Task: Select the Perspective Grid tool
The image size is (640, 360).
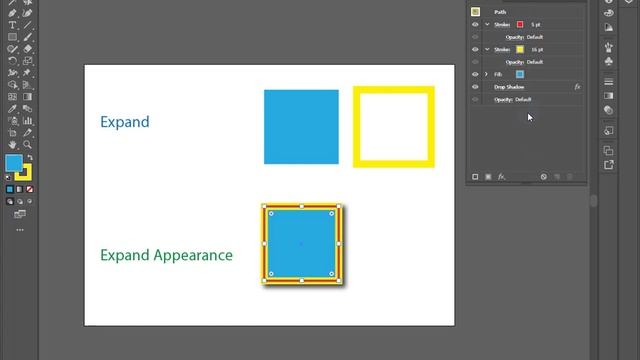Action: (27, 85)
